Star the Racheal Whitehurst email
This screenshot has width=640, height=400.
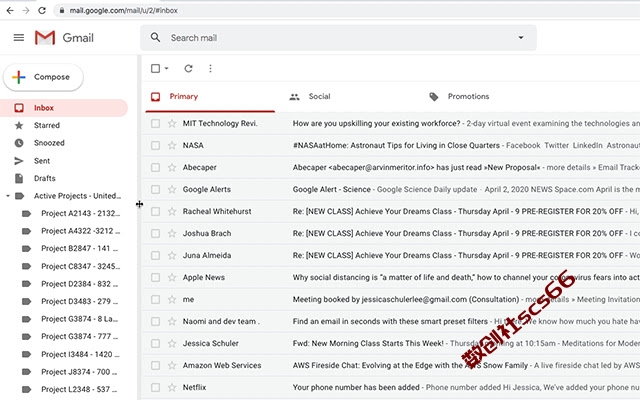(x=172, y=211)
